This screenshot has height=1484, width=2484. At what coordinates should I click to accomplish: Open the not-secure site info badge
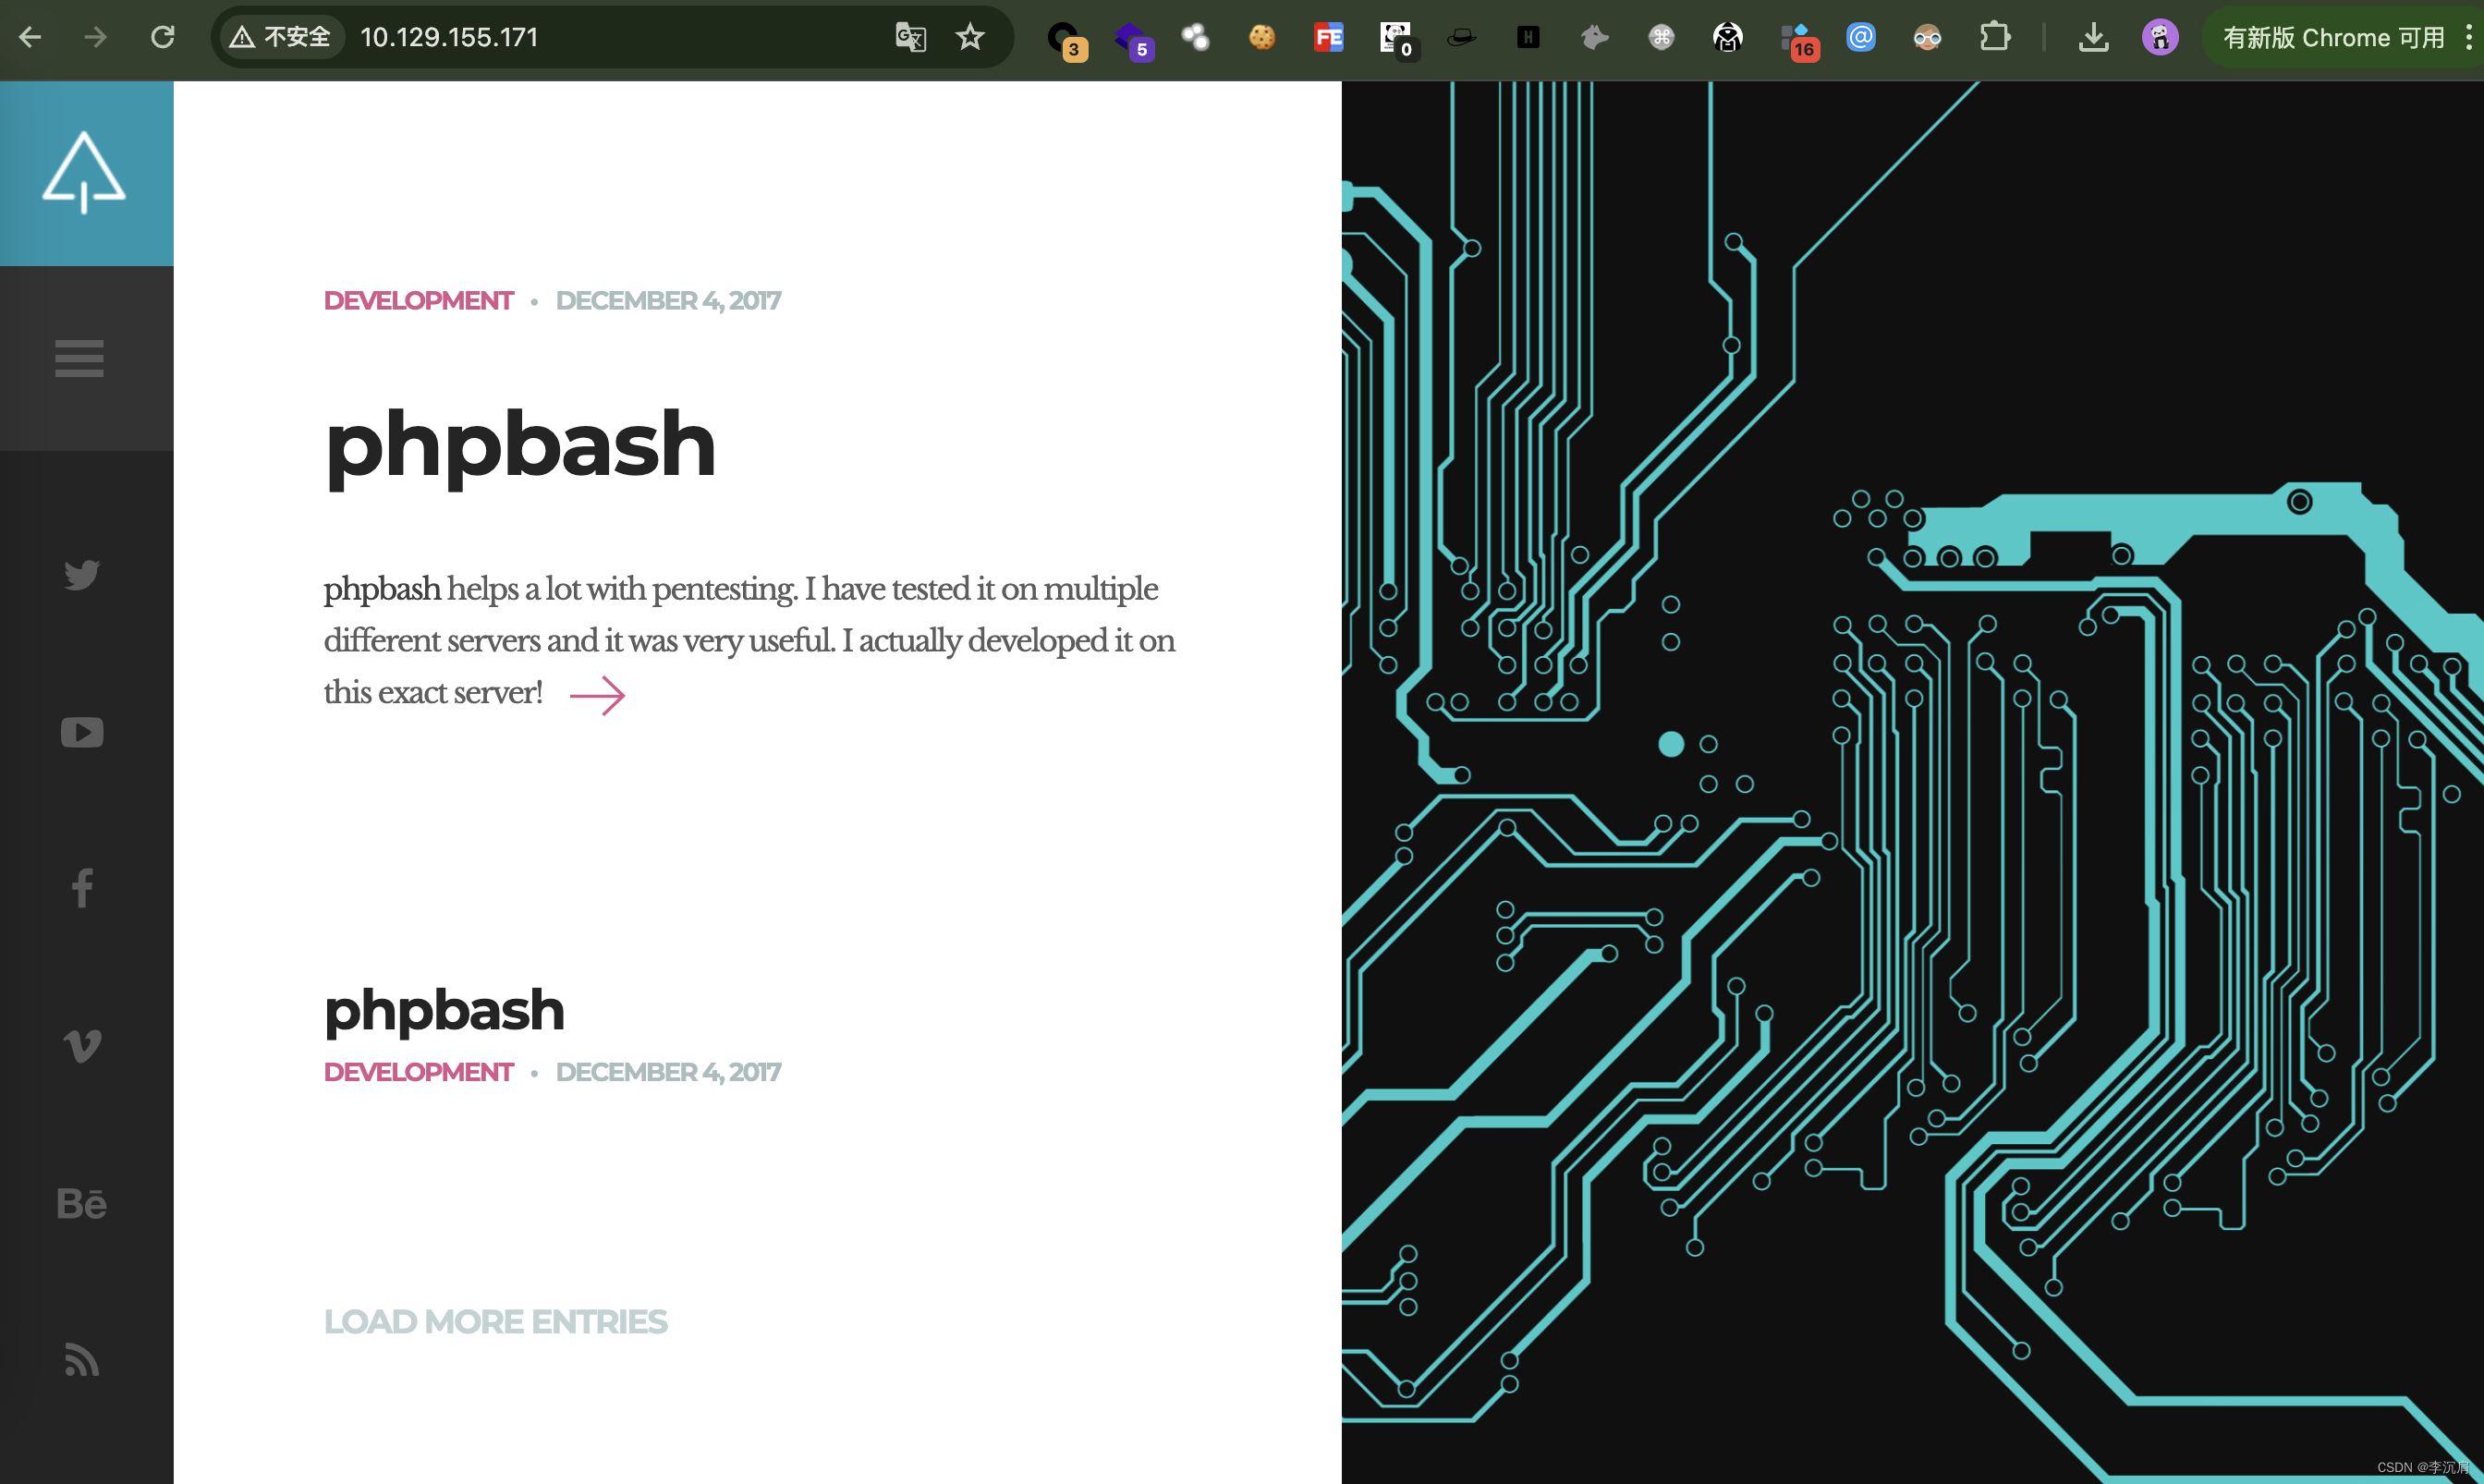[280, 38]
